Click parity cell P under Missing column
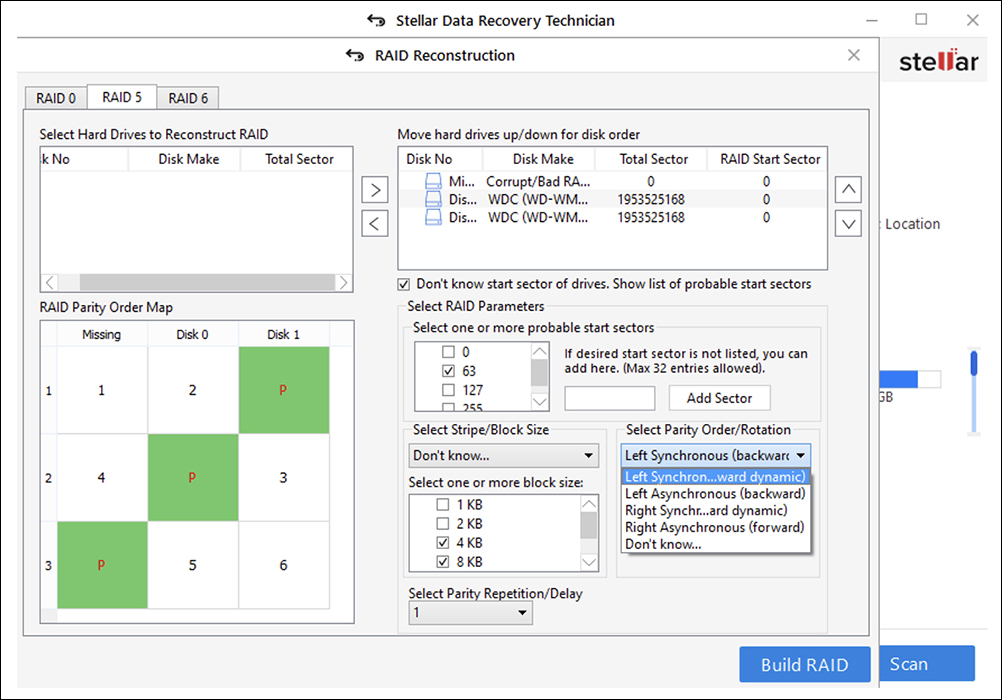The height and width of the screenshot is (700, 1002). point(102,565)
